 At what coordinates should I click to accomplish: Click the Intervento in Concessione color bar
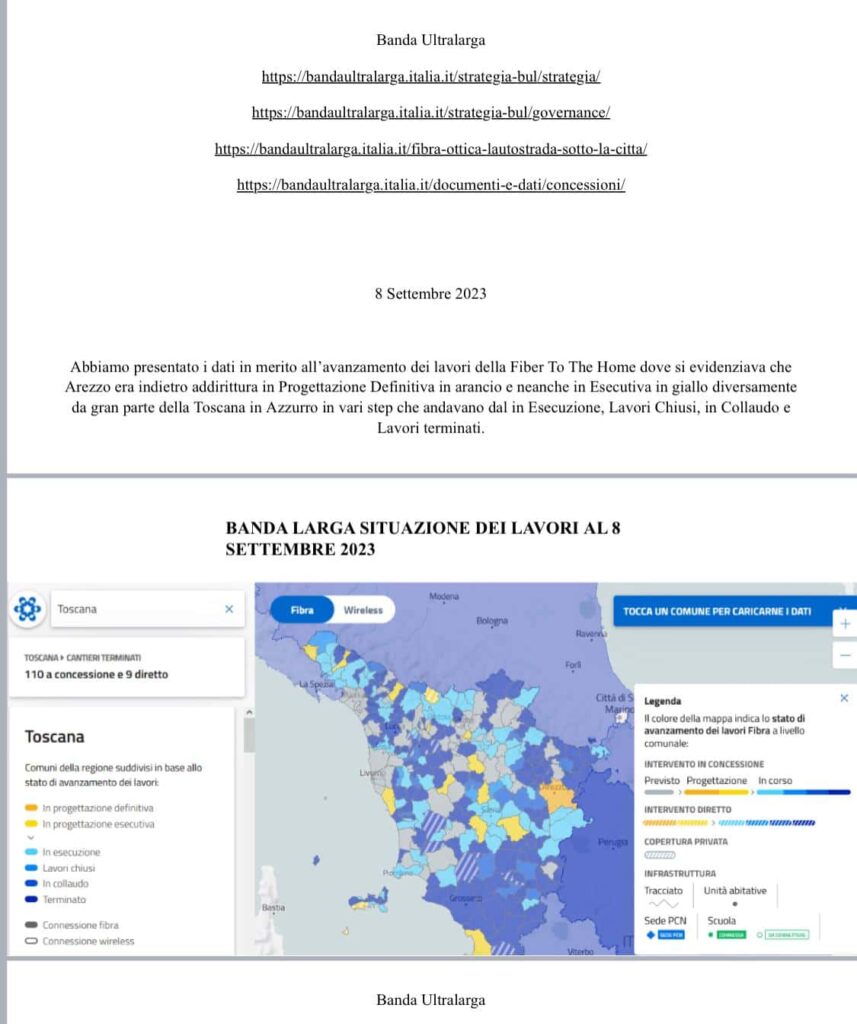click(747, 792)
